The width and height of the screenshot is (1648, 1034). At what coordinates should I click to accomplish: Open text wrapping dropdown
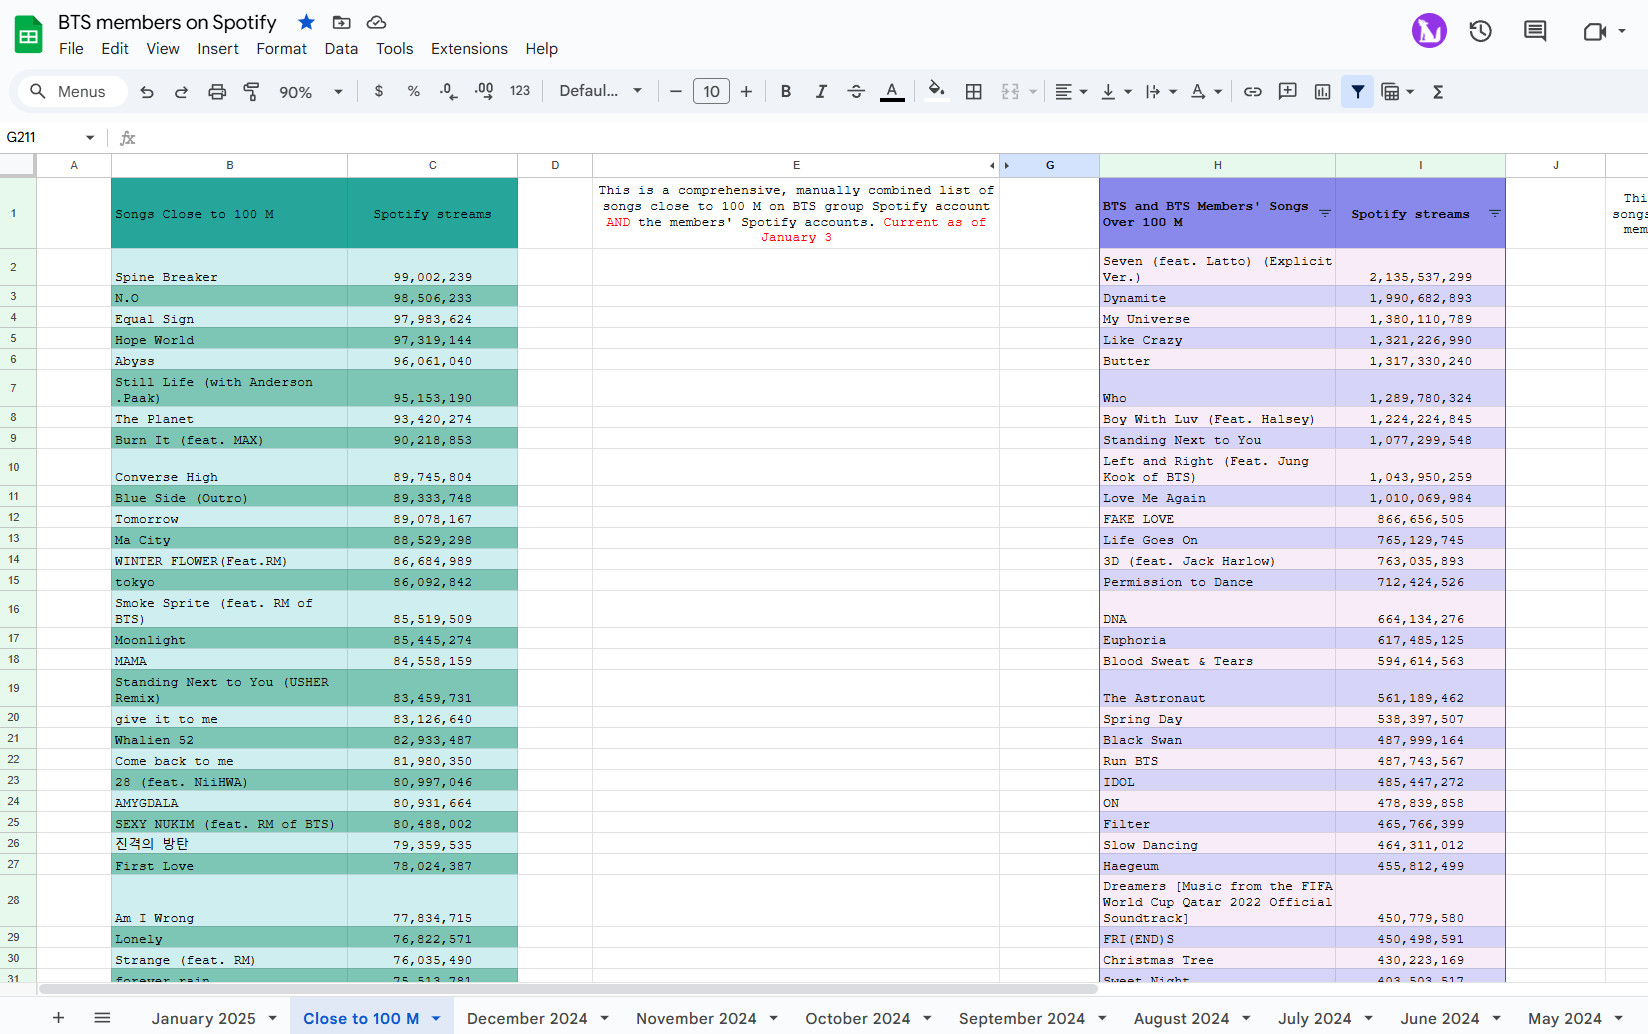(1161, 91)
